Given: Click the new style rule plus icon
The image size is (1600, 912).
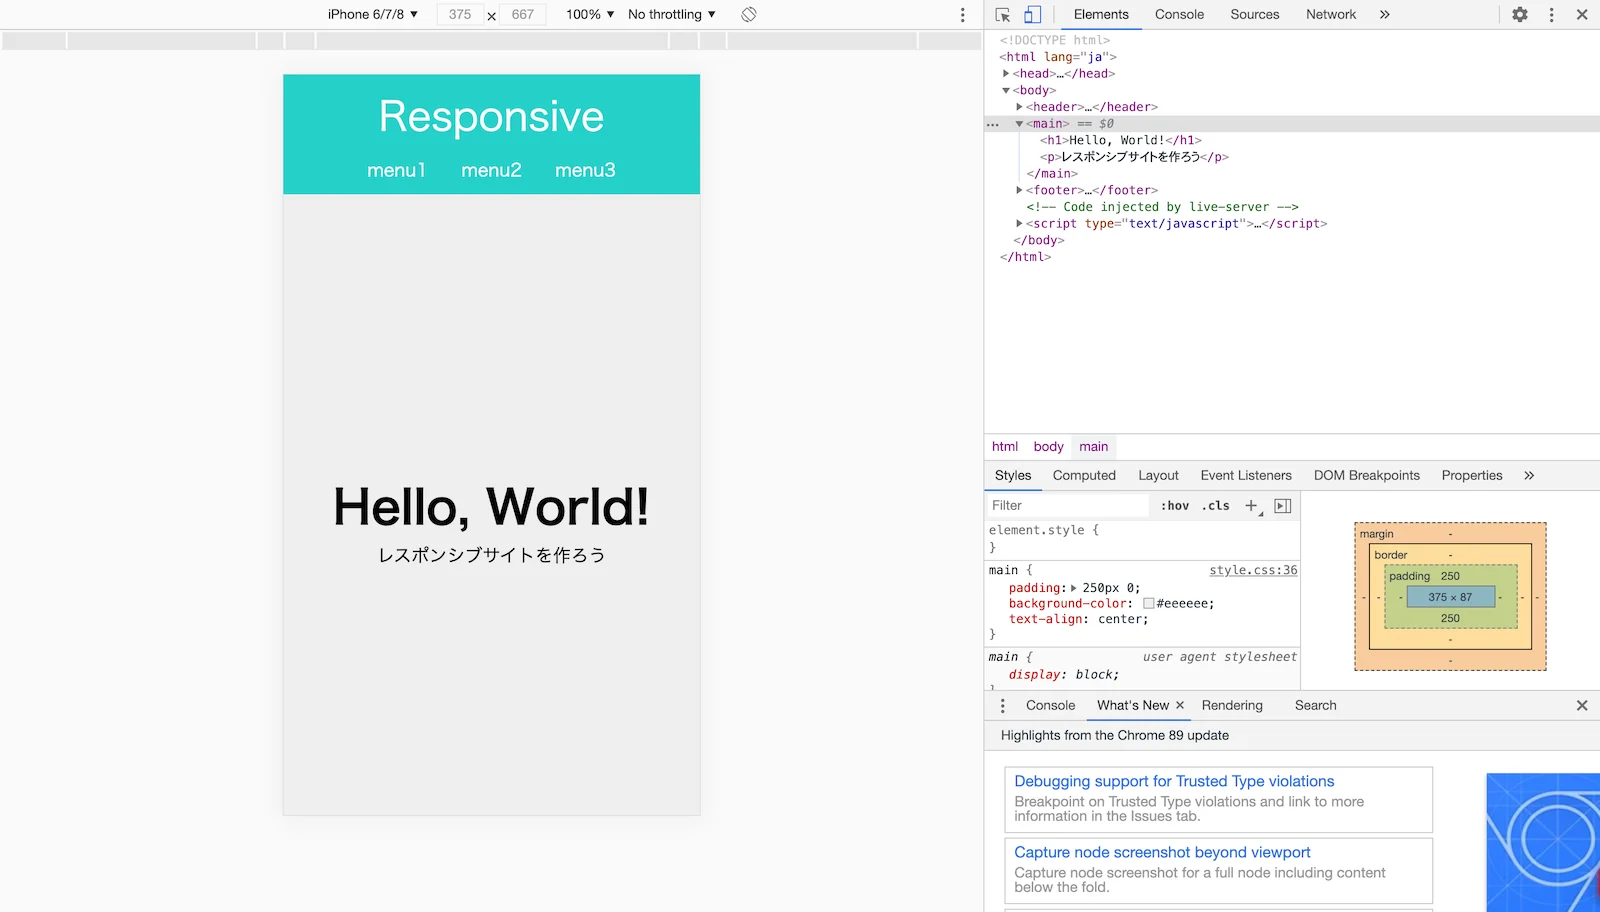Looking at the screenshot, I should coord(1251,506).
